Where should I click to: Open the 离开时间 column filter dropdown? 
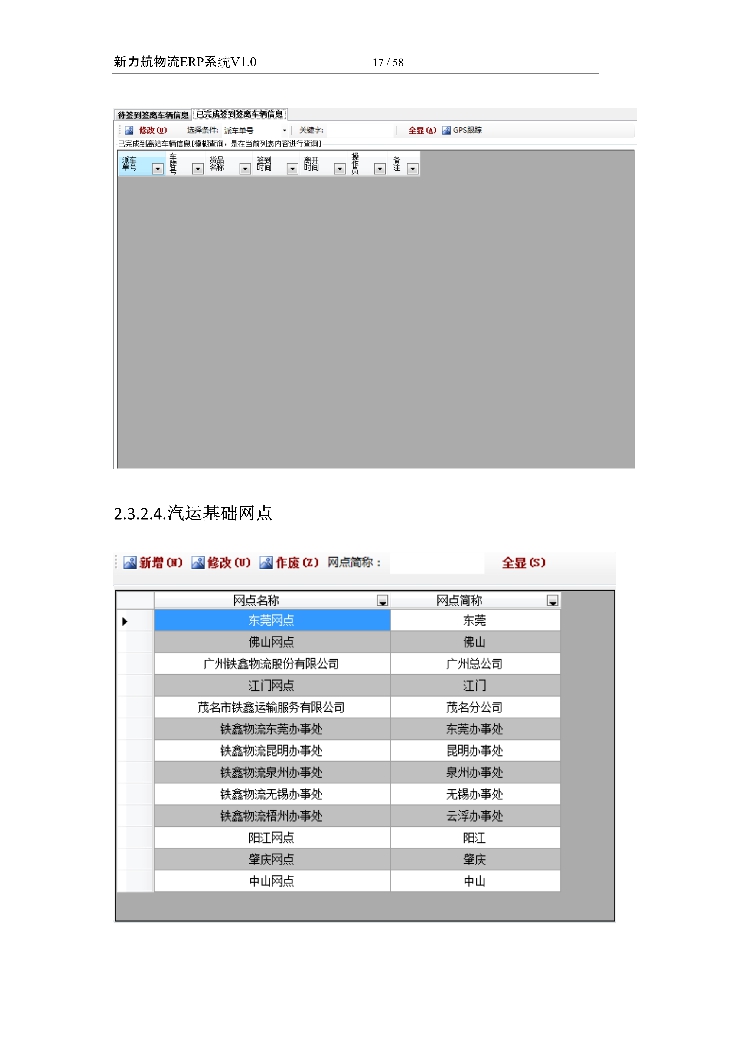339,169
